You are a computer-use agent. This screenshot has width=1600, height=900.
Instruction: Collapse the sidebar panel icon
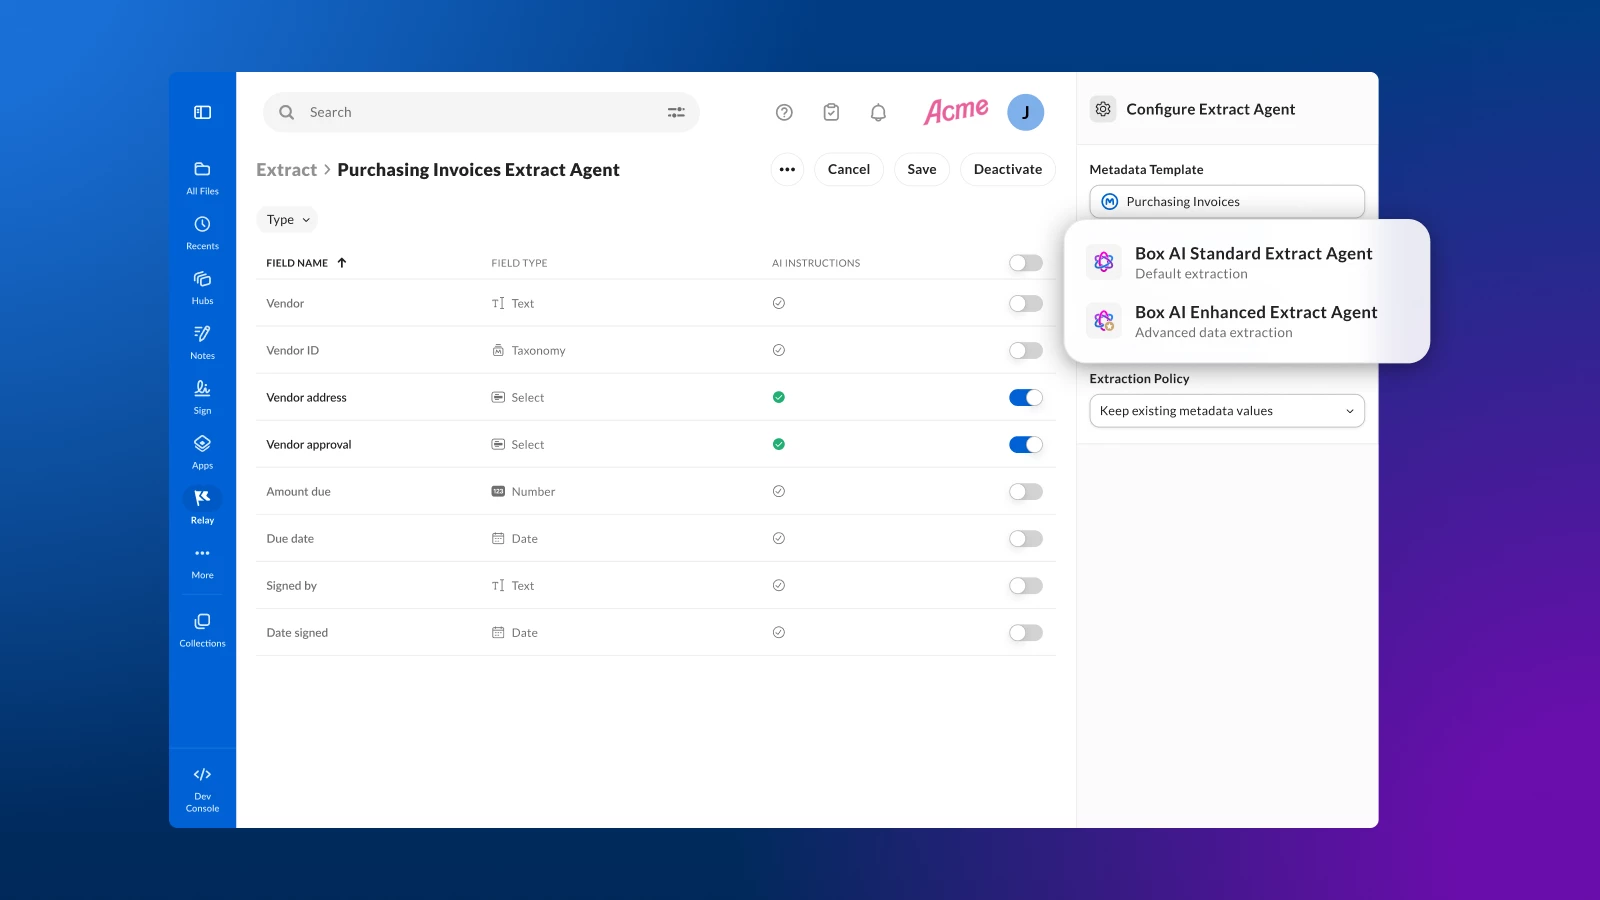[x=202, y=112]
